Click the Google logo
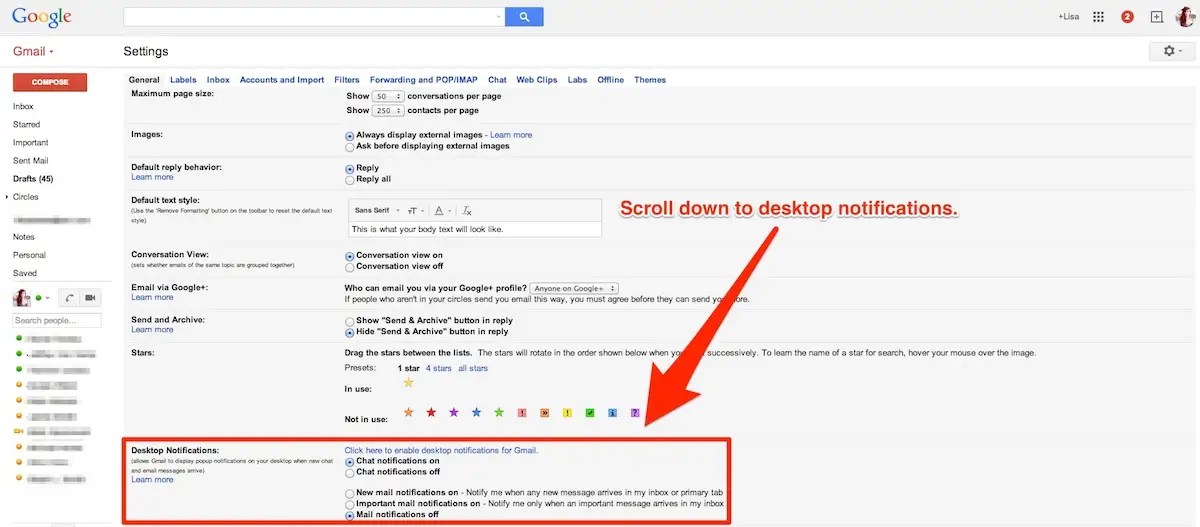1200x527 pixels. point(42,17)
